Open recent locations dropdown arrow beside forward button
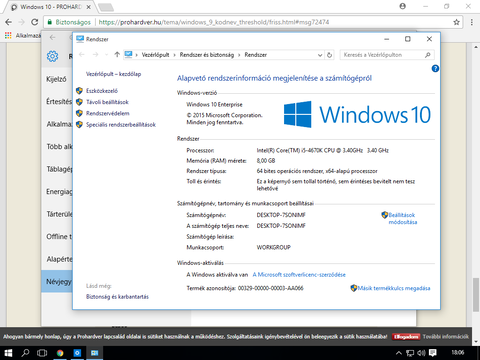 pos(106,55)
